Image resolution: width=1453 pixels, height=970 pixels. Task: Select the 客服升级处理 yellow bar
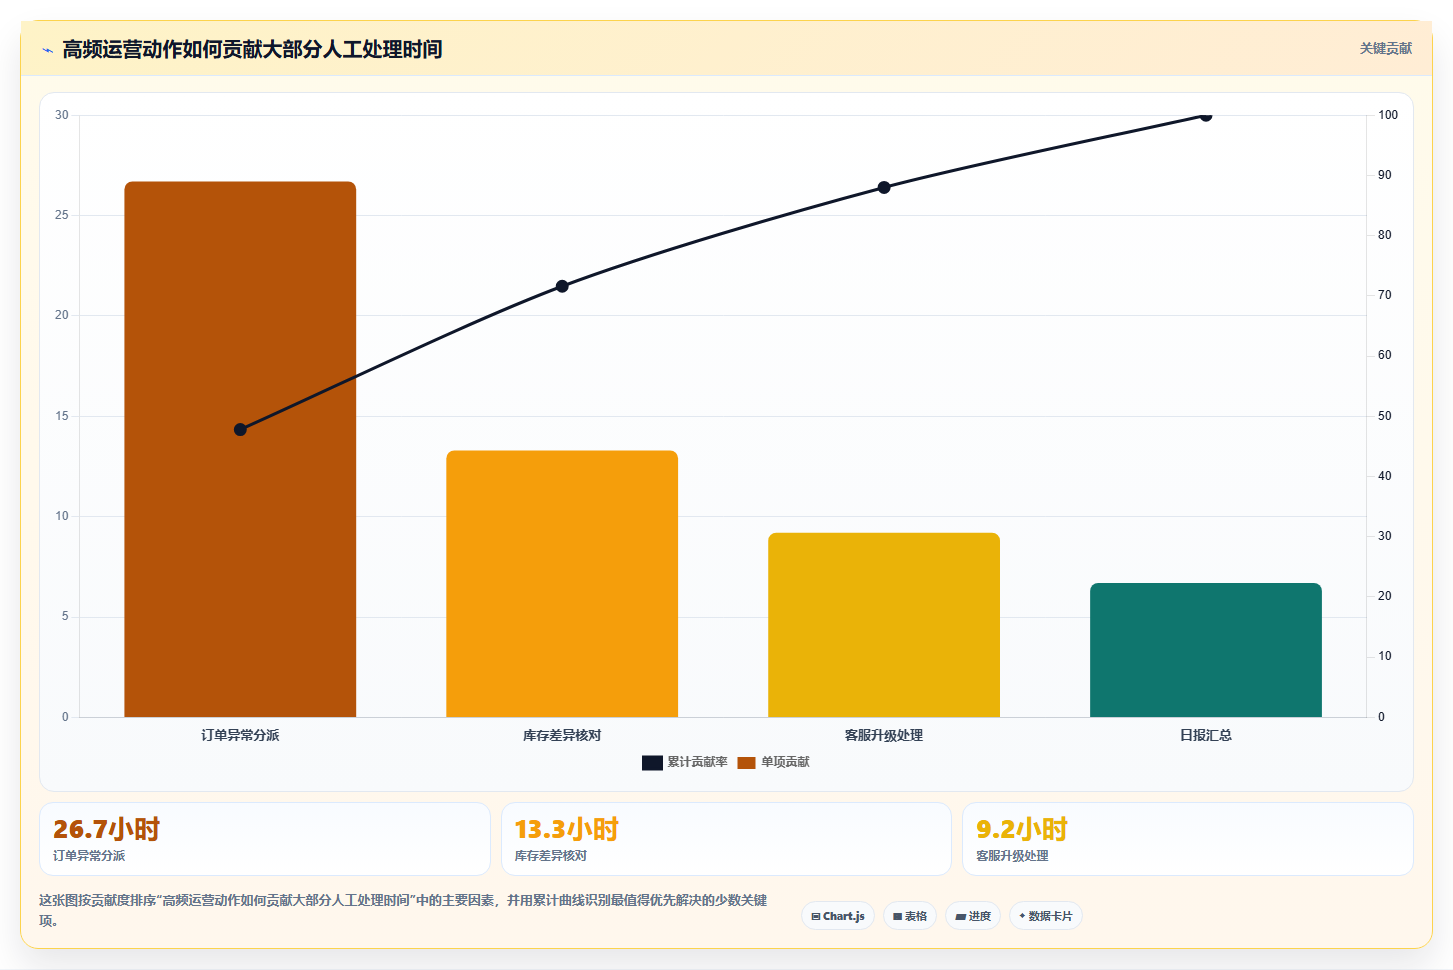[x=884, y=625]
